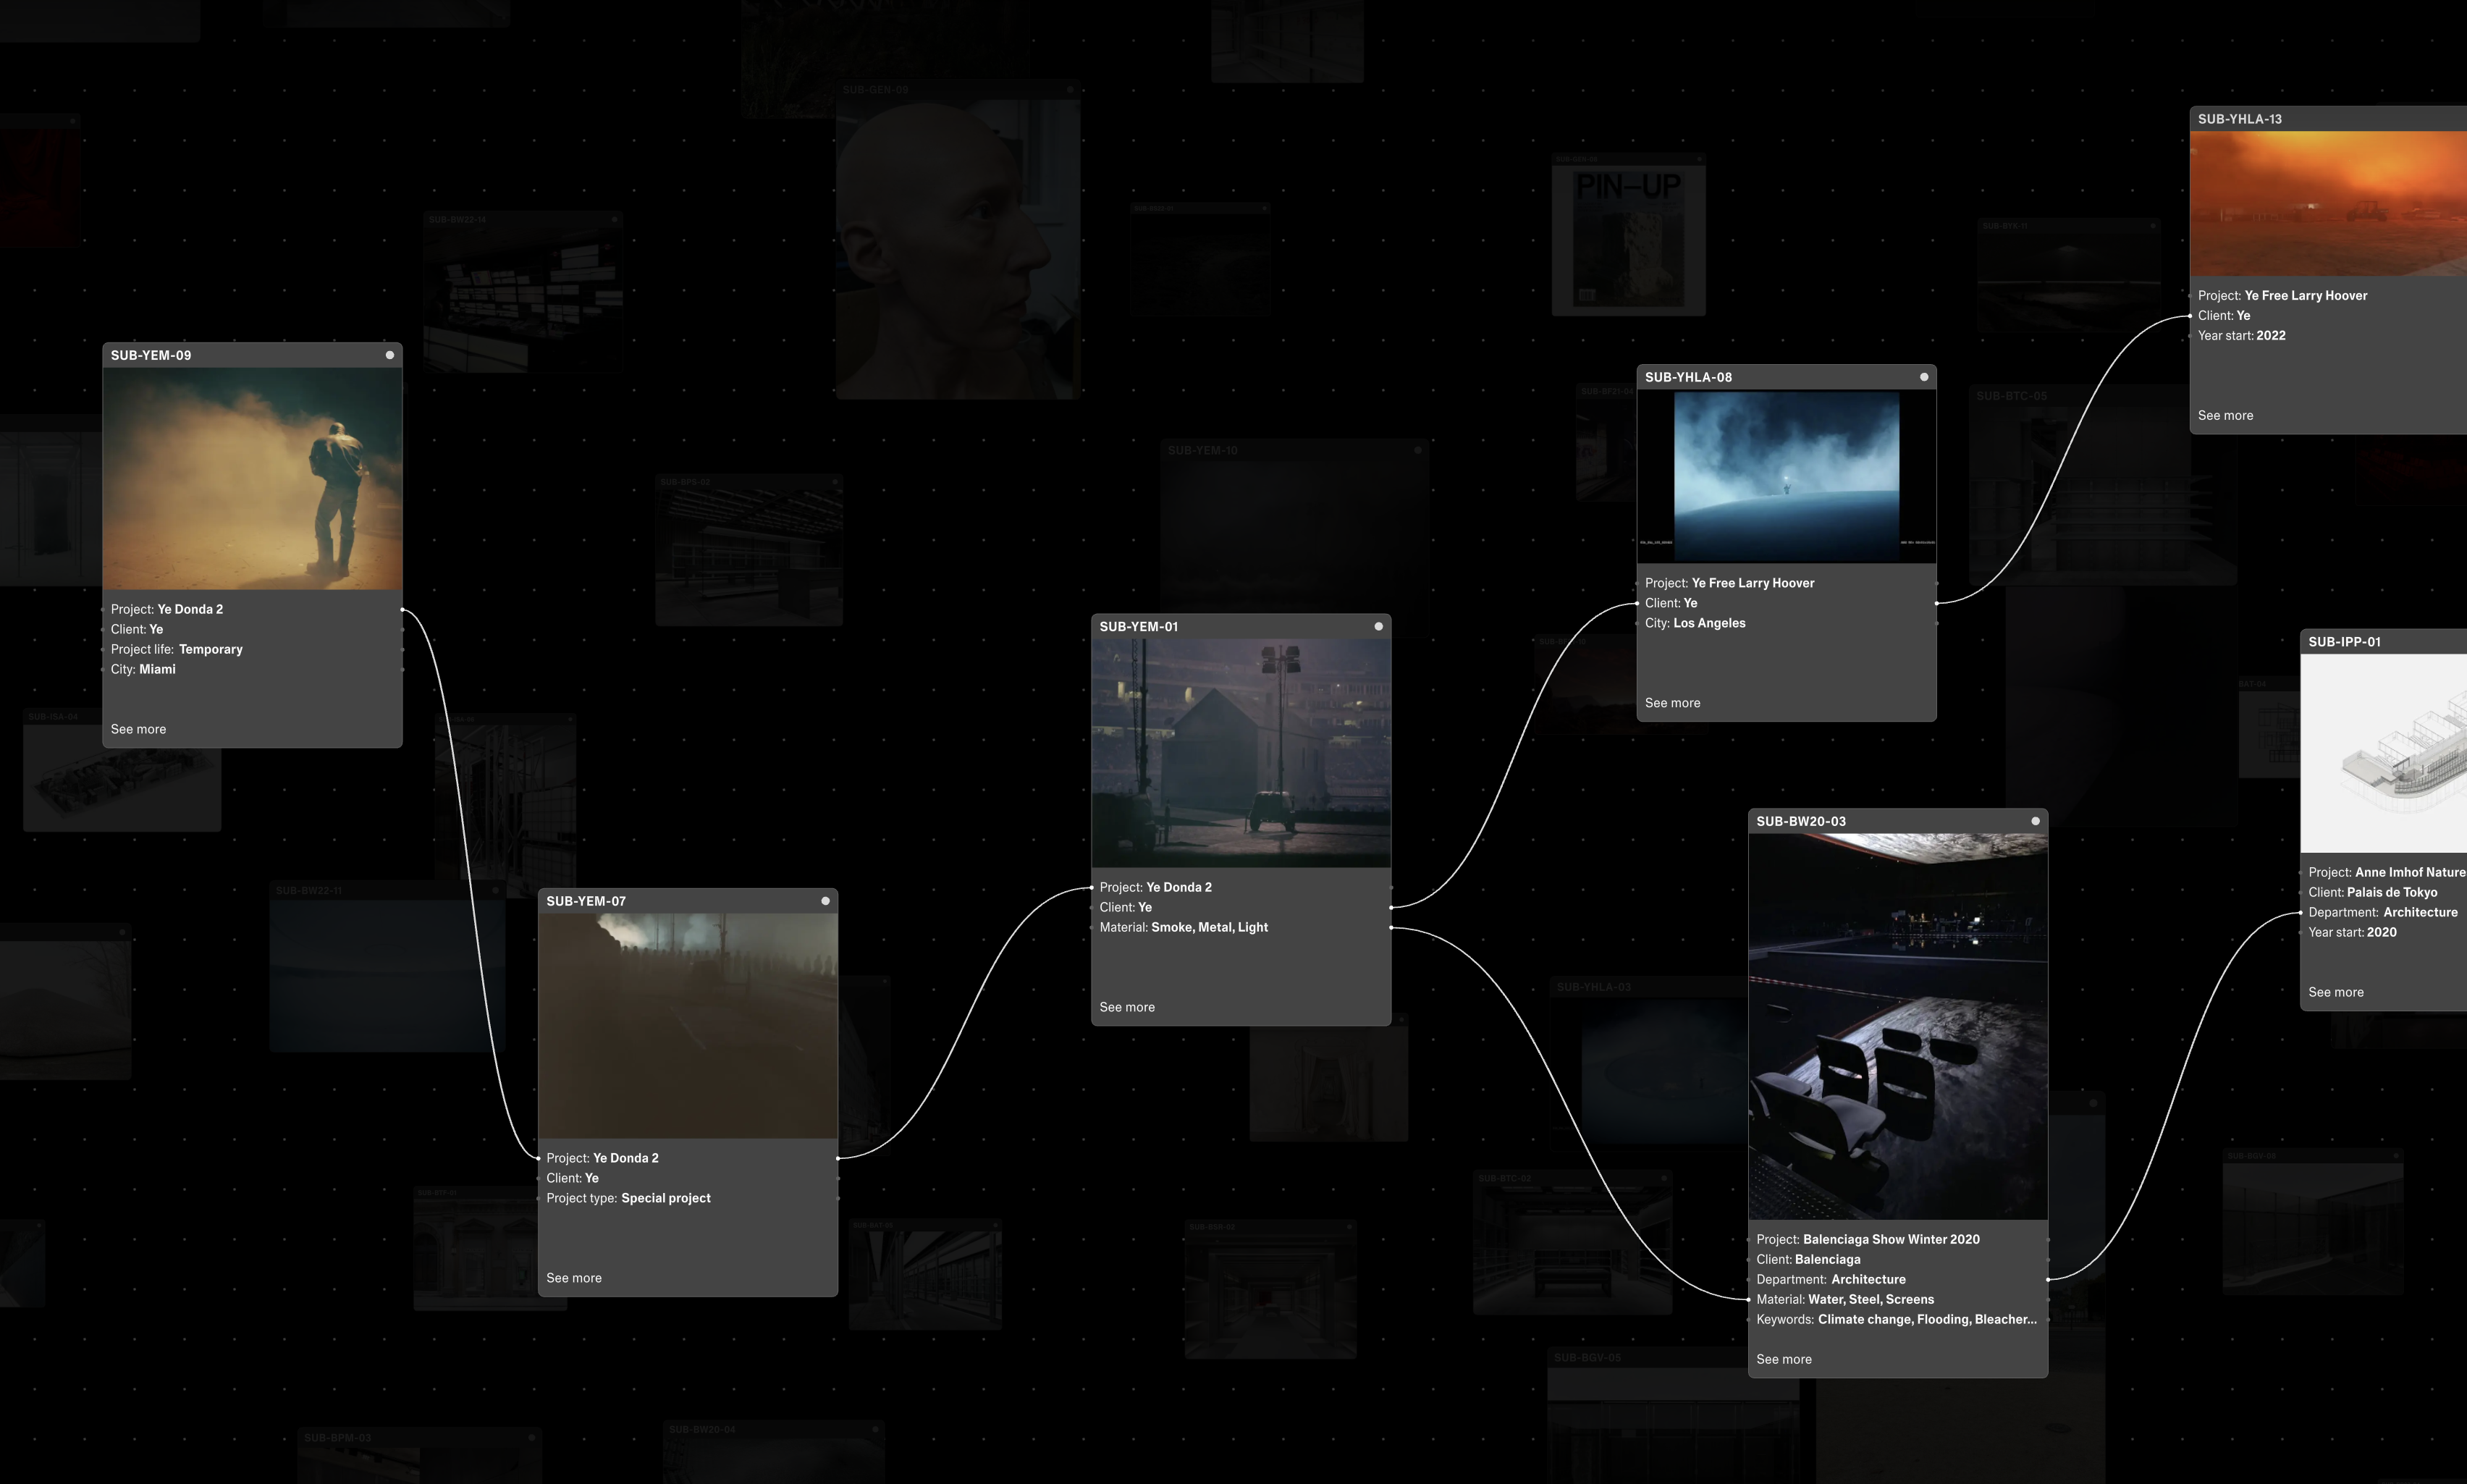Click the dot icon on SUB-YEM-09 card header

pyautogui.click(x=390, y=355)
